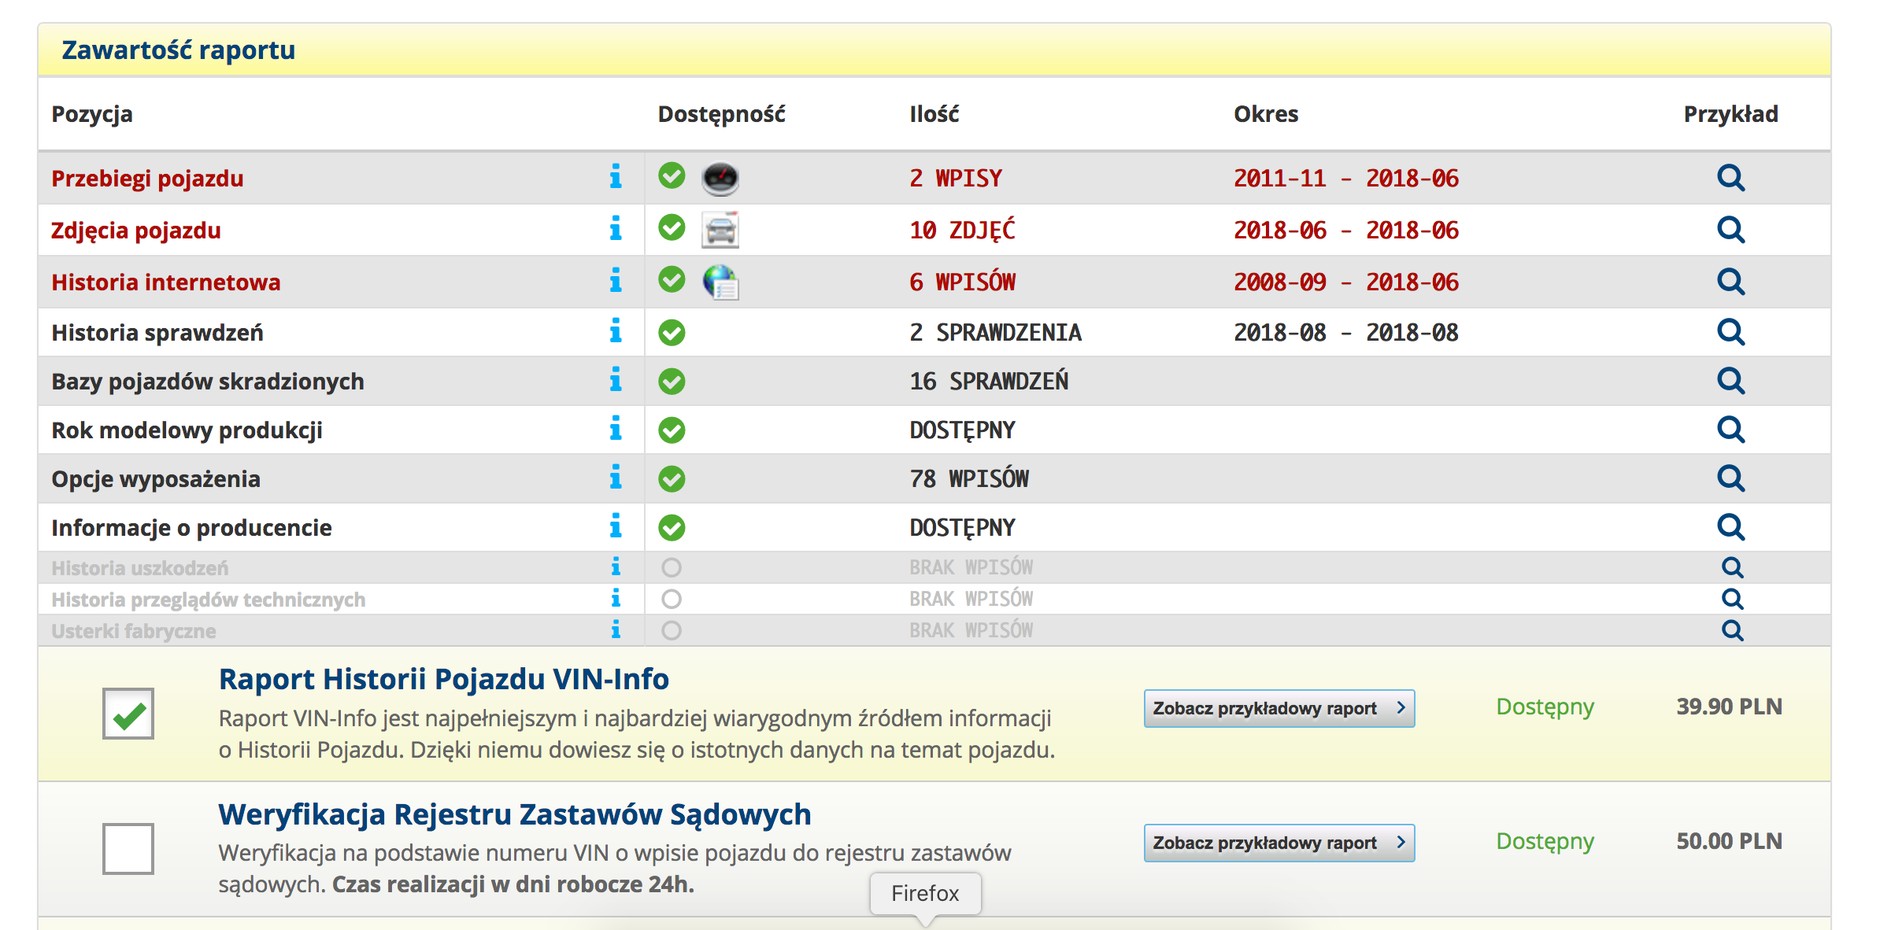Click the green availability checkmark for Rok modelowy produkcji

pyautogui.click(x=671, y=429)
